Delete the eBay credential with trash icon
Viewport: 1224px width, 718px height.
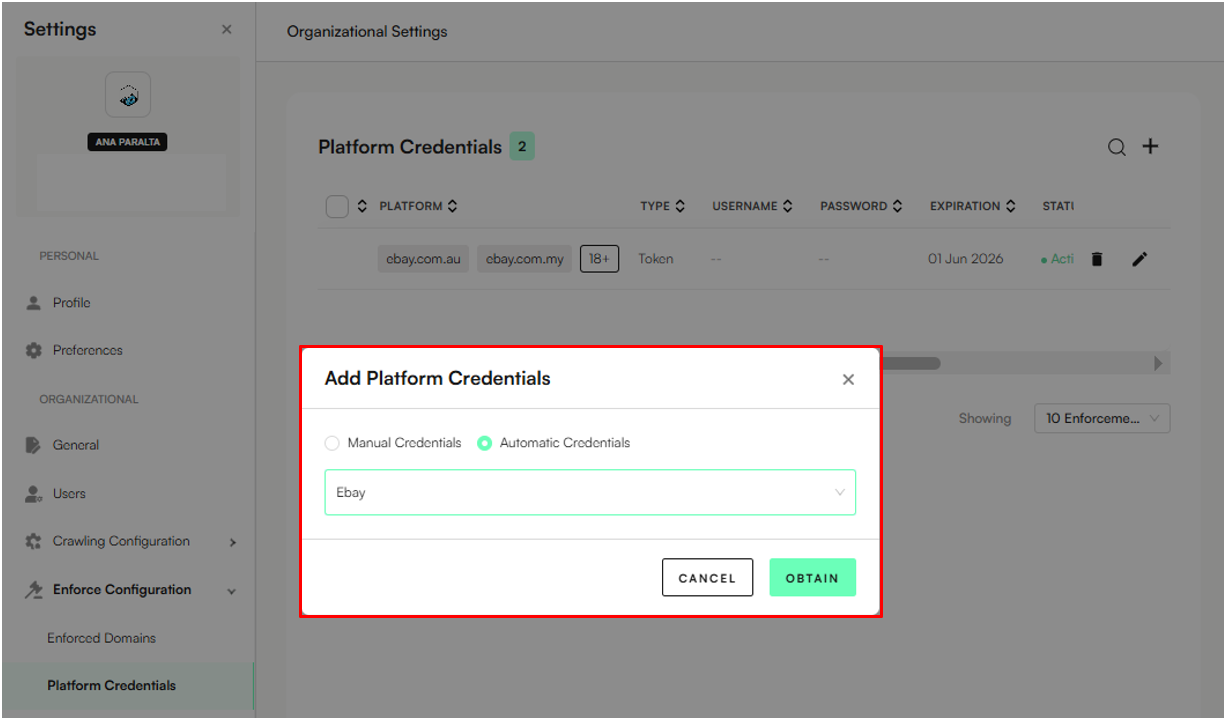coord(1097,259)
